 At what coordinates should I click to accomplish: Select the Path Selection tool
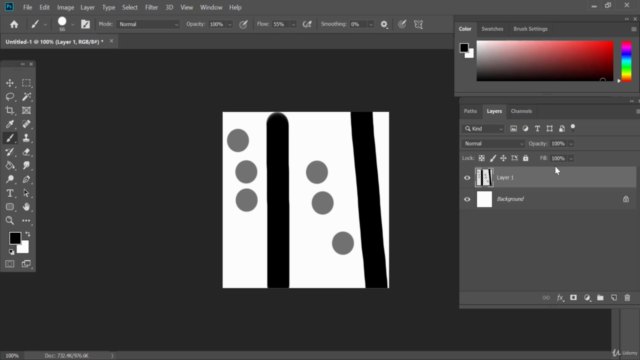(x=26, y=193)
